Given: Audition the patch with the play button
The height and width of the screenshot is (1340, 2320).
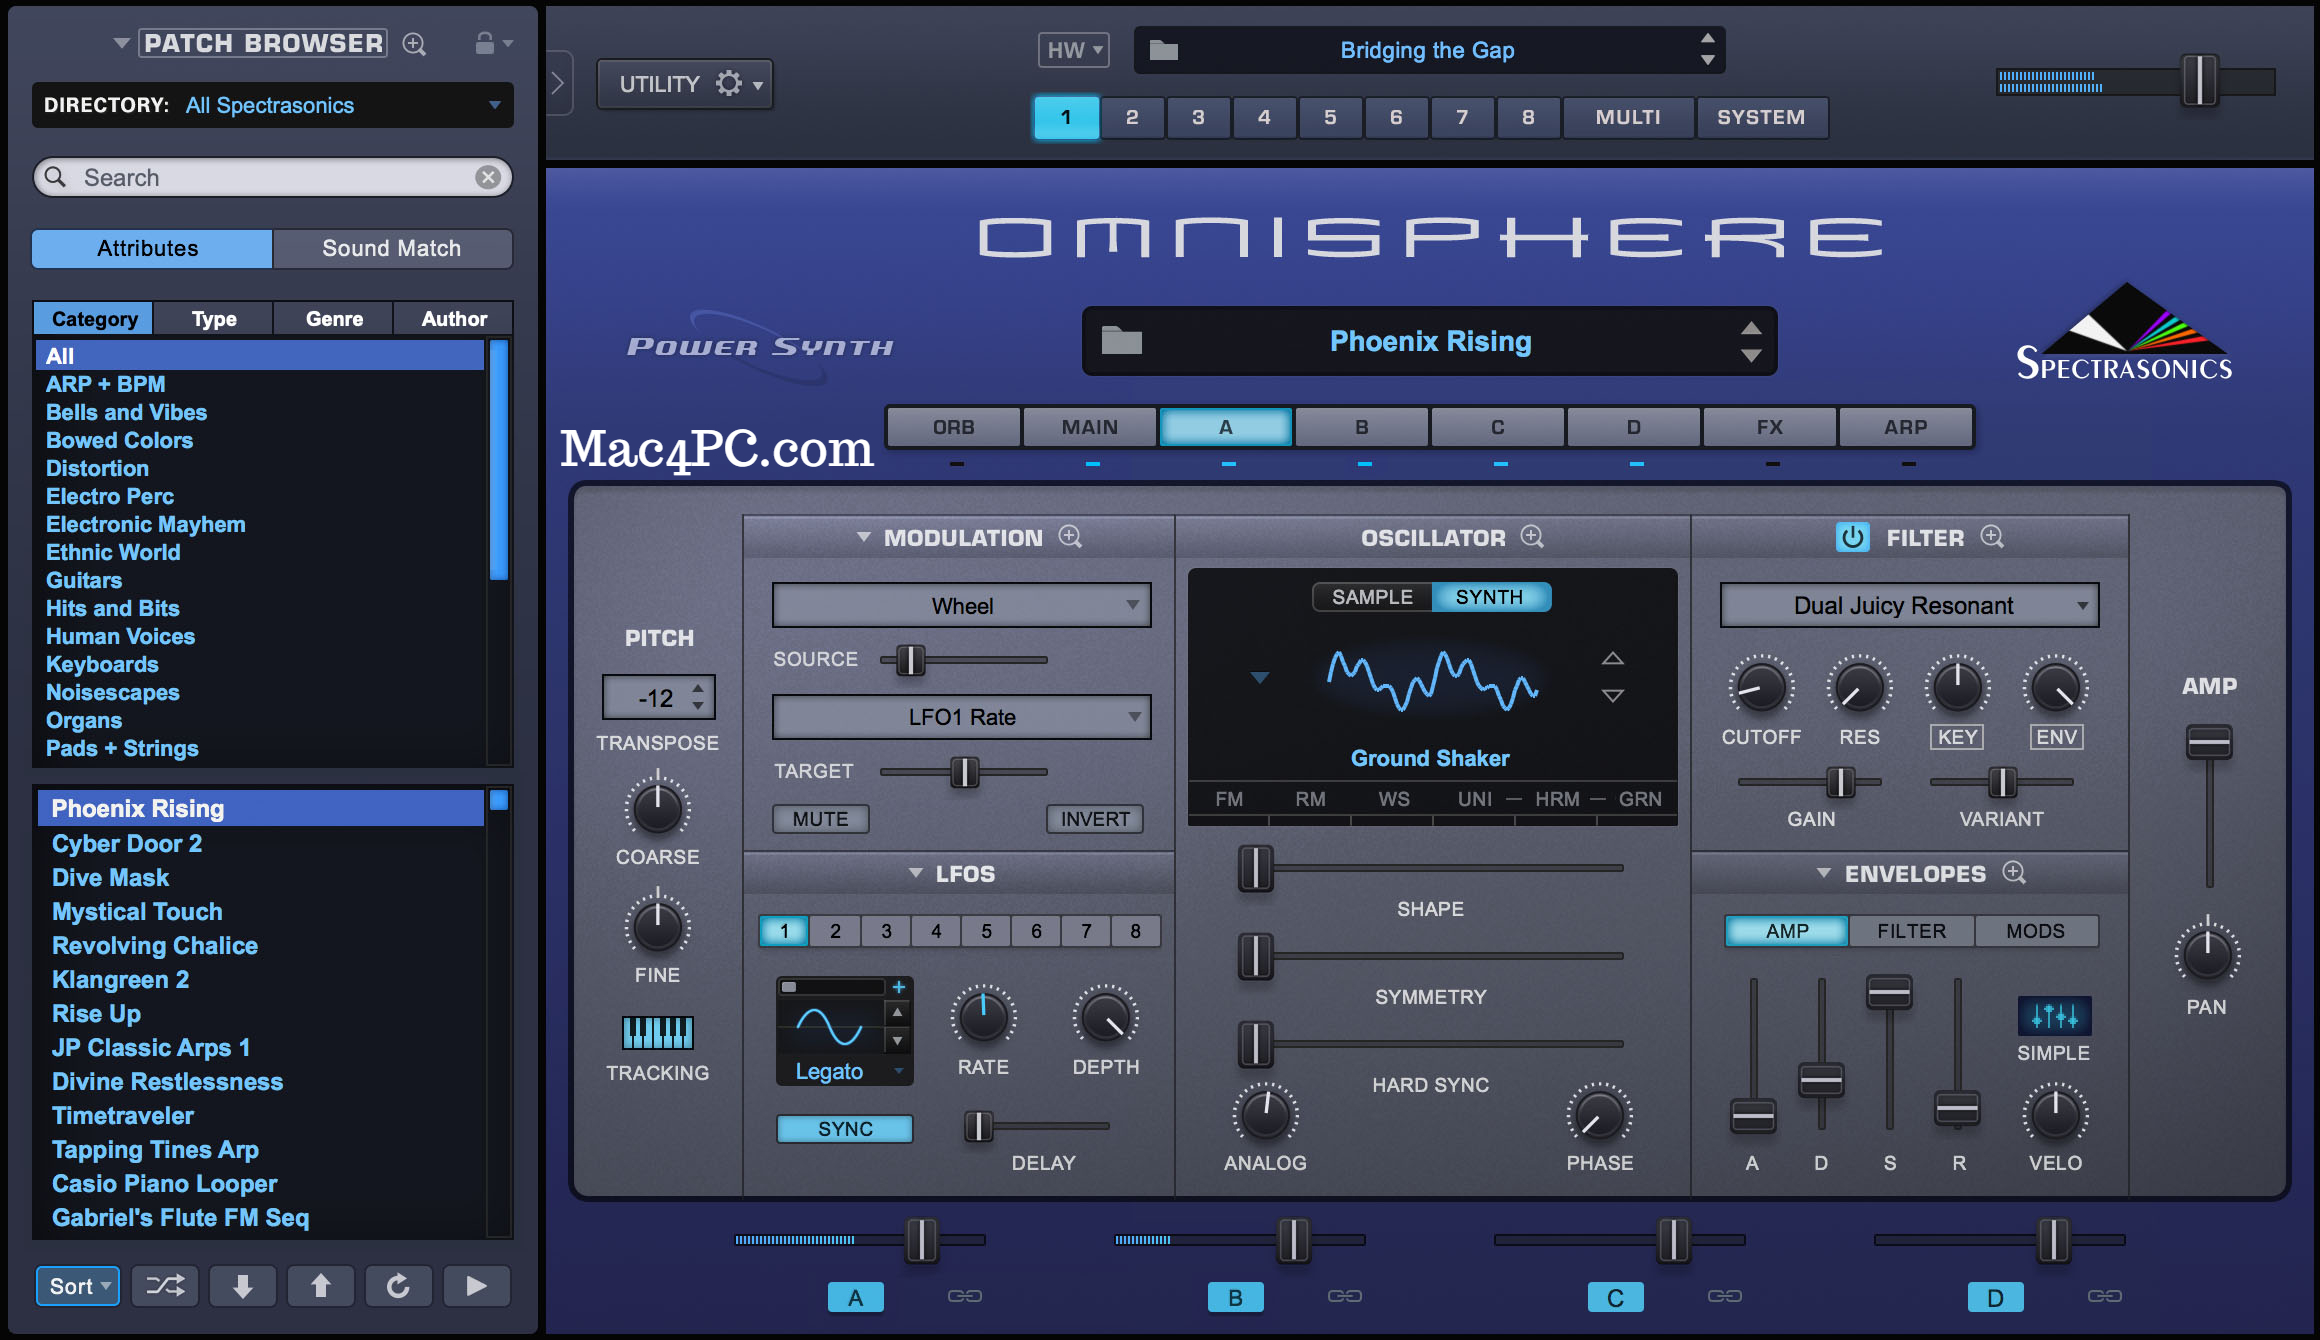Looking at the screenshot, I should pos(476,1286).
